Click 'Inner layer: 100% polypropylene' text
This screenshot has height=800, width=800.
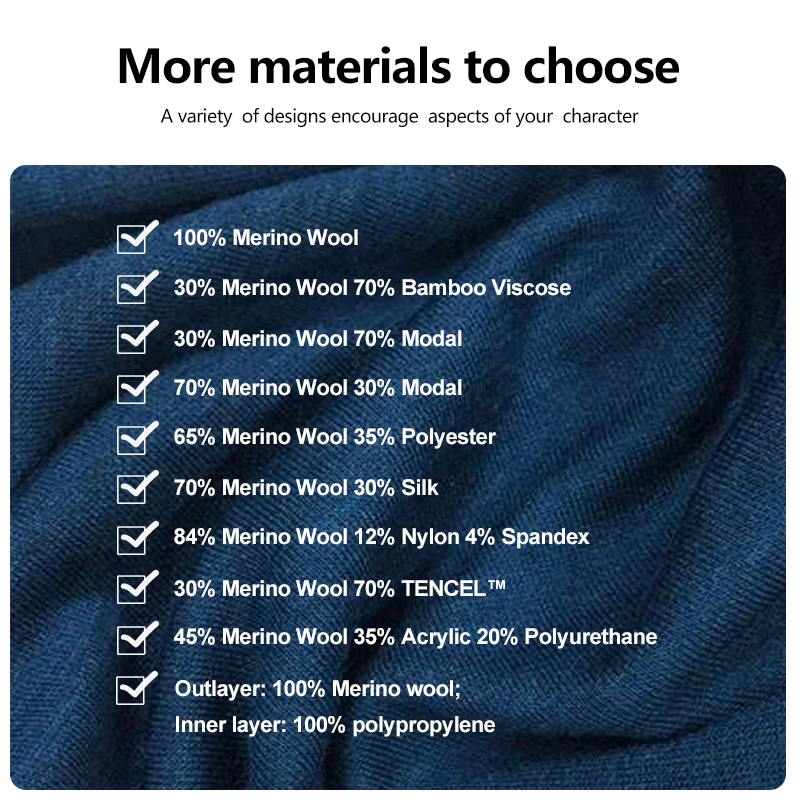[335, 726]
